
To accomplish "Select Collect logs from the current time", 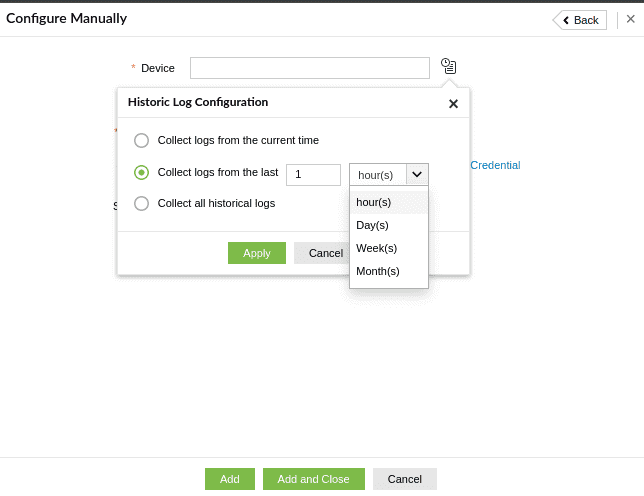I will [141, 140].
